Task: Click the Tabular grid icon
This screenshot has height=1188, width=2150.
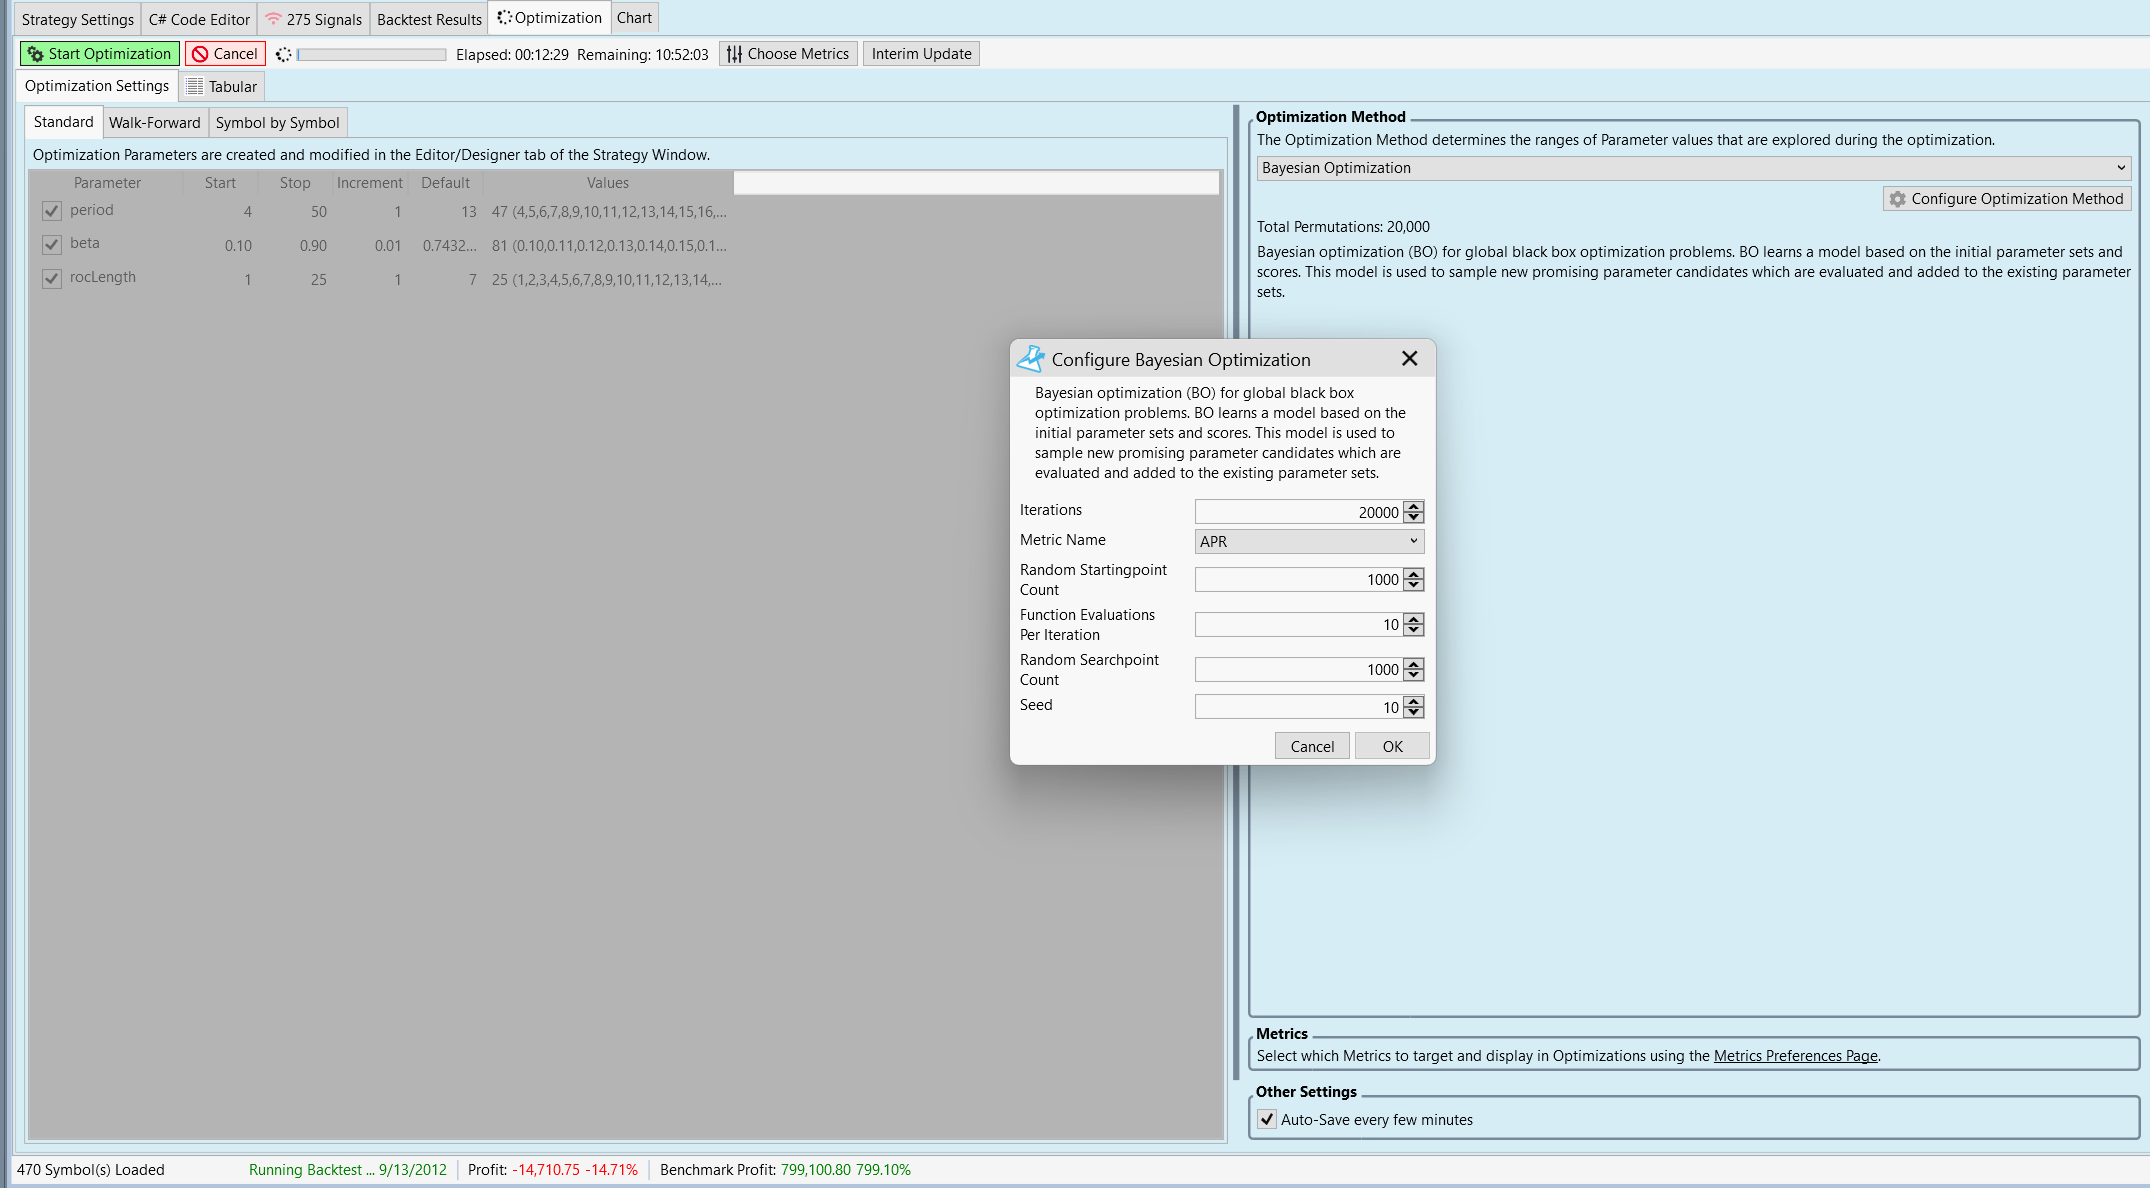Action: tap(195, 87)
